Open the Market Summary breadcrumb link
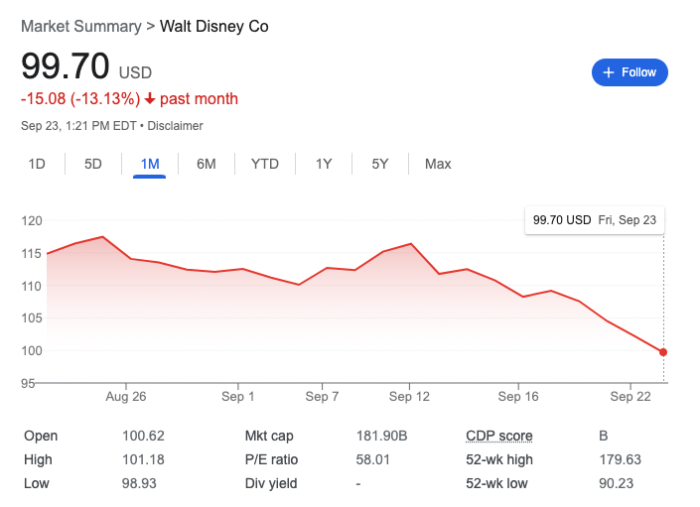The image size is (700, 507). click(x=82, y=26)
